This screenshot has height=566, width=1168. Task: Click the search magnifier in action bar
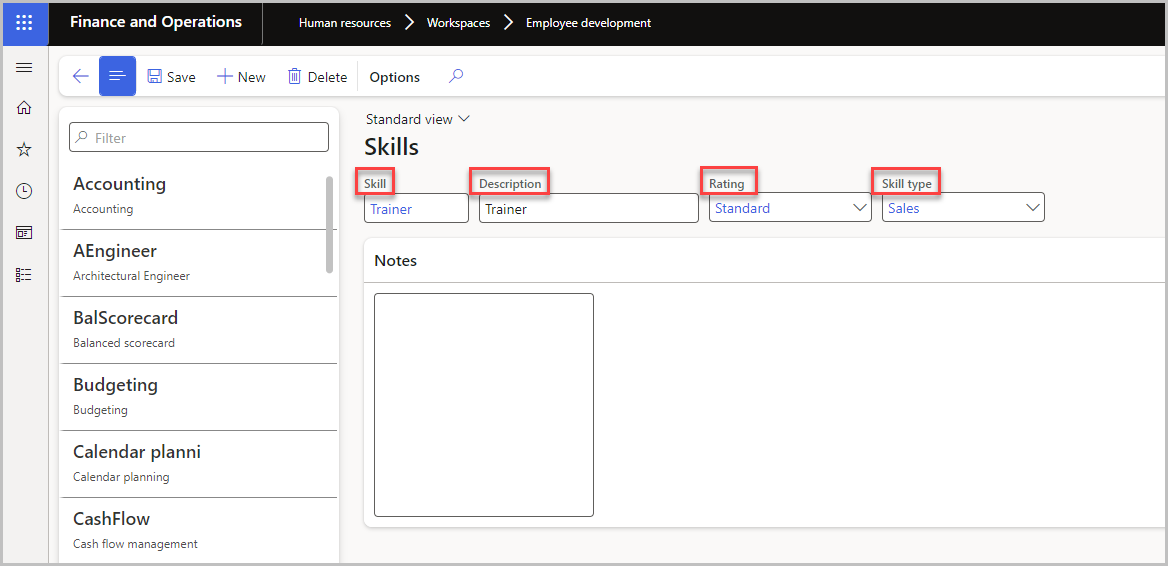click(x=456, y=76)
